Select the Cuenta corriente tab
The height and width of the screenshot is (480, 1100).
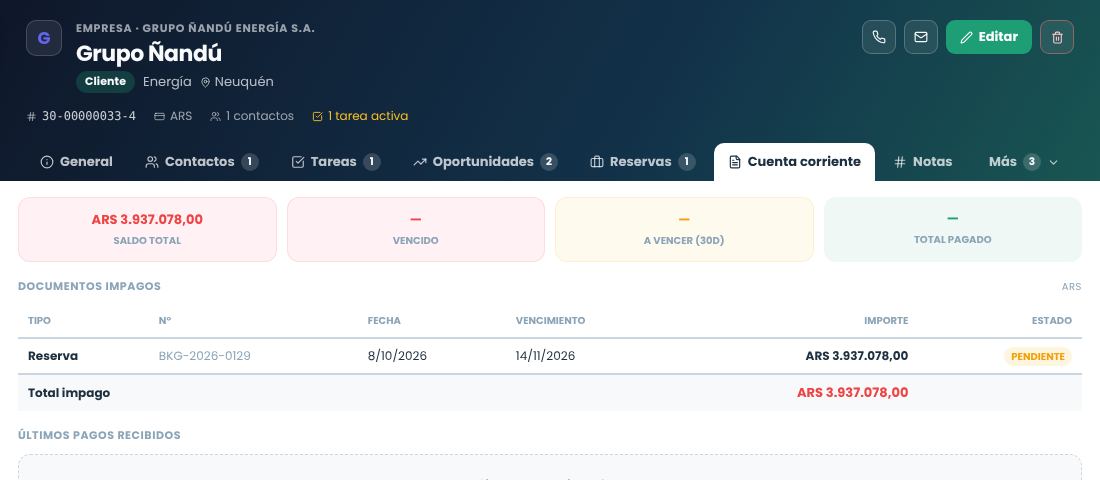coord(794,162)
